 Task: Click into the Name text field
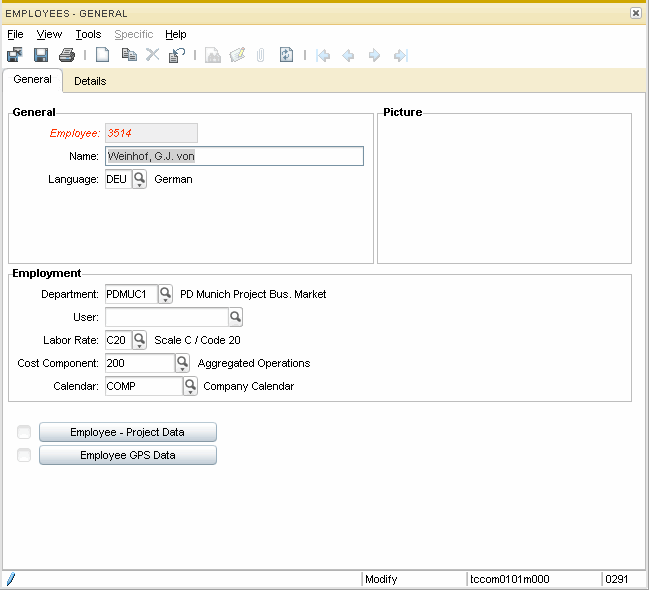(234, 156)
